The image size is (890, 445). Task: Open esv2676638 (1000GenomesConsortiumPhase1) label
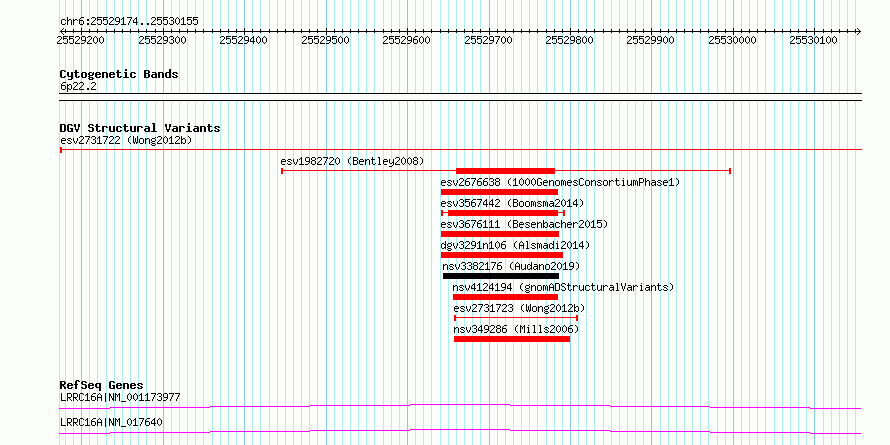point(560,182)
